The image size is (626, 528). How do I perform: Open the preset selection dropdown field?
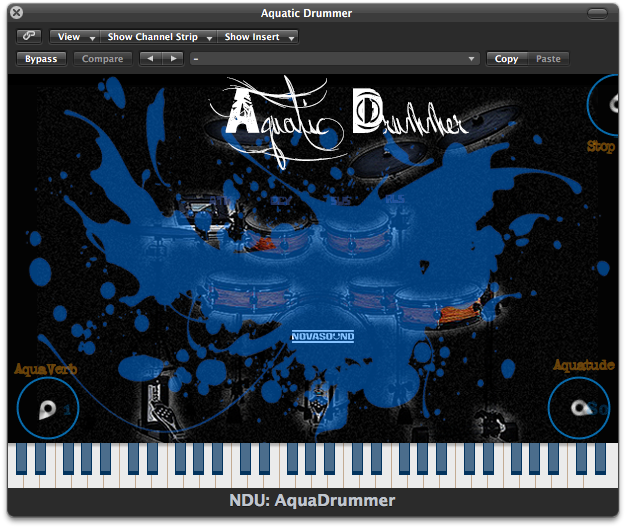(x=335, y=59)
